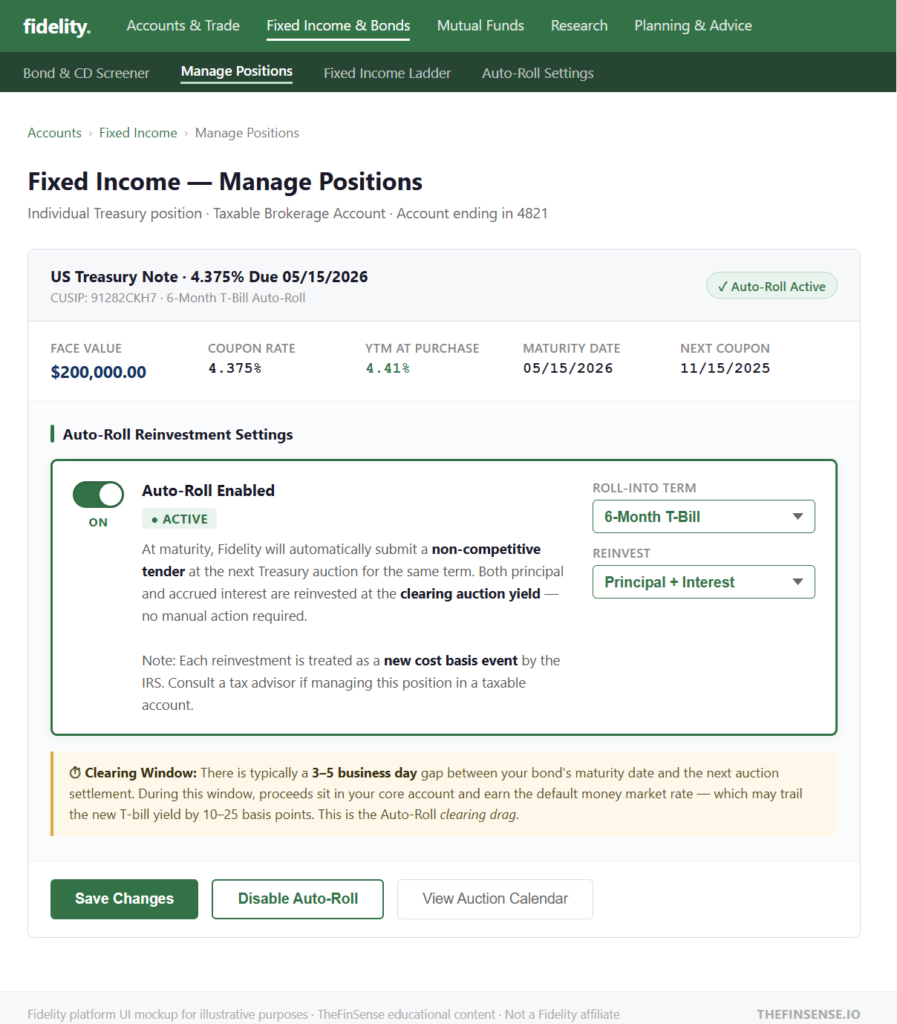
Task: Follow the Fixed Income breadcrumb link
Action: coord(138,132)
